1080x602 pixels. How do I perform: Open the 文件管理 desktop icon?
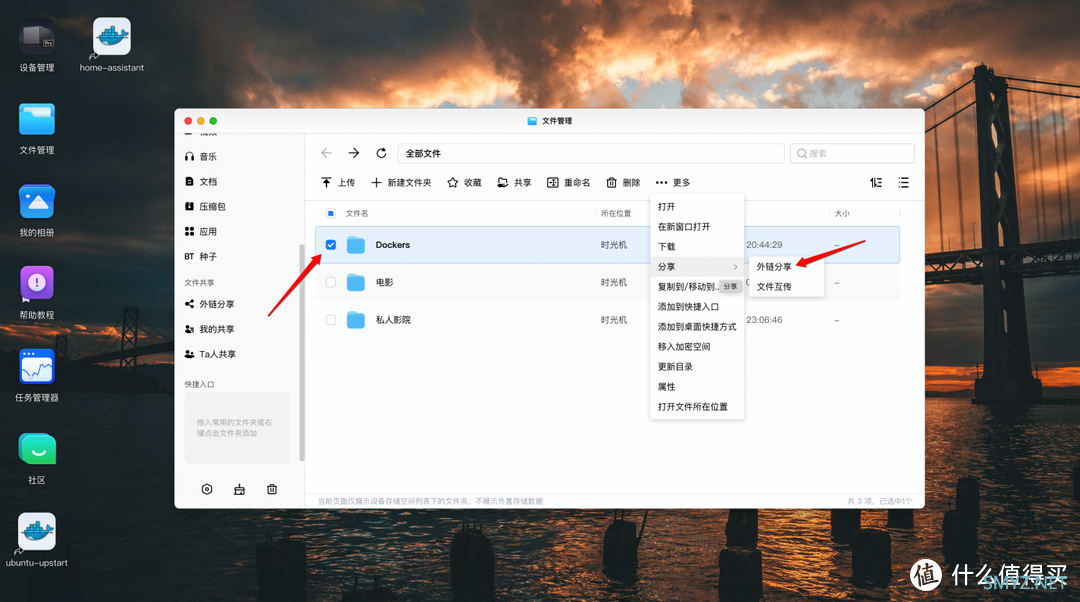click(x=37, y=120)
